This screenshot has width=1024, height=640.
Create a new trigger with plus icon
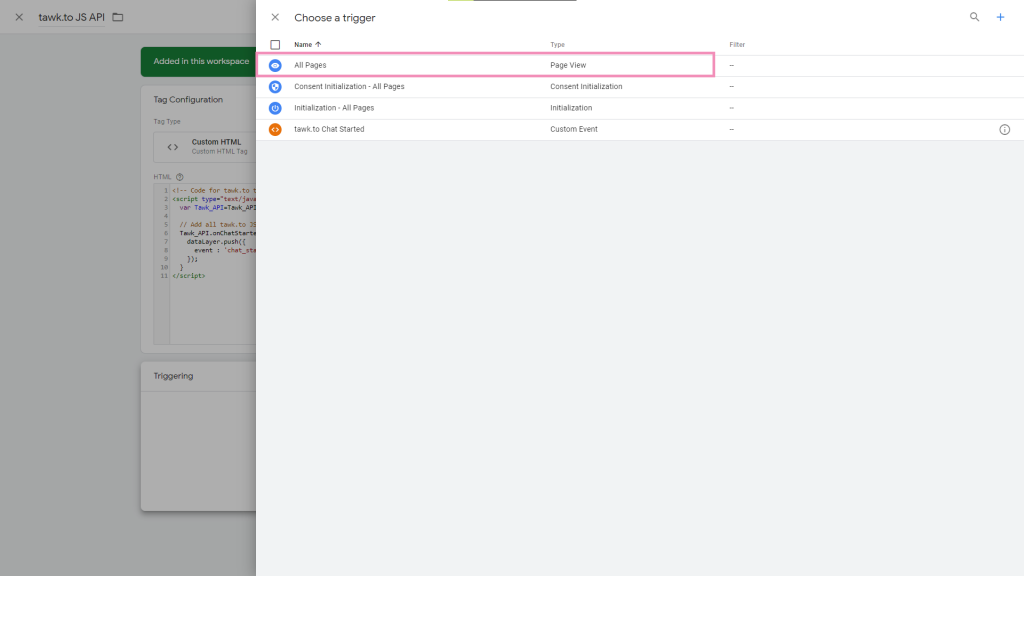click(x=1000, y=17)
